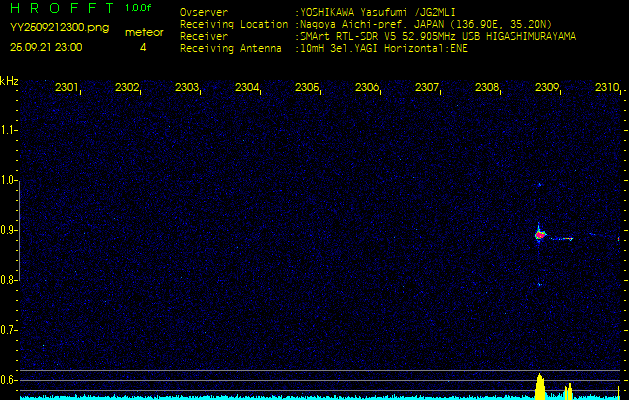Click the 'meteor' label
Screen dimensions: 629x400
pos(143,33)
